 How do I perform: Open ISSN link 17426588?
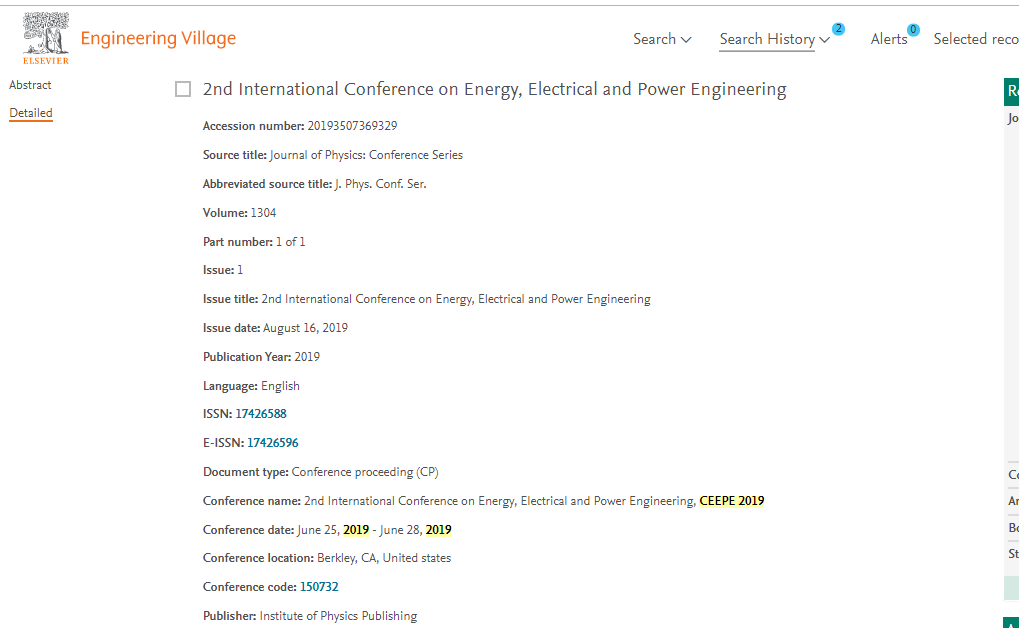[x=261, y=414]
